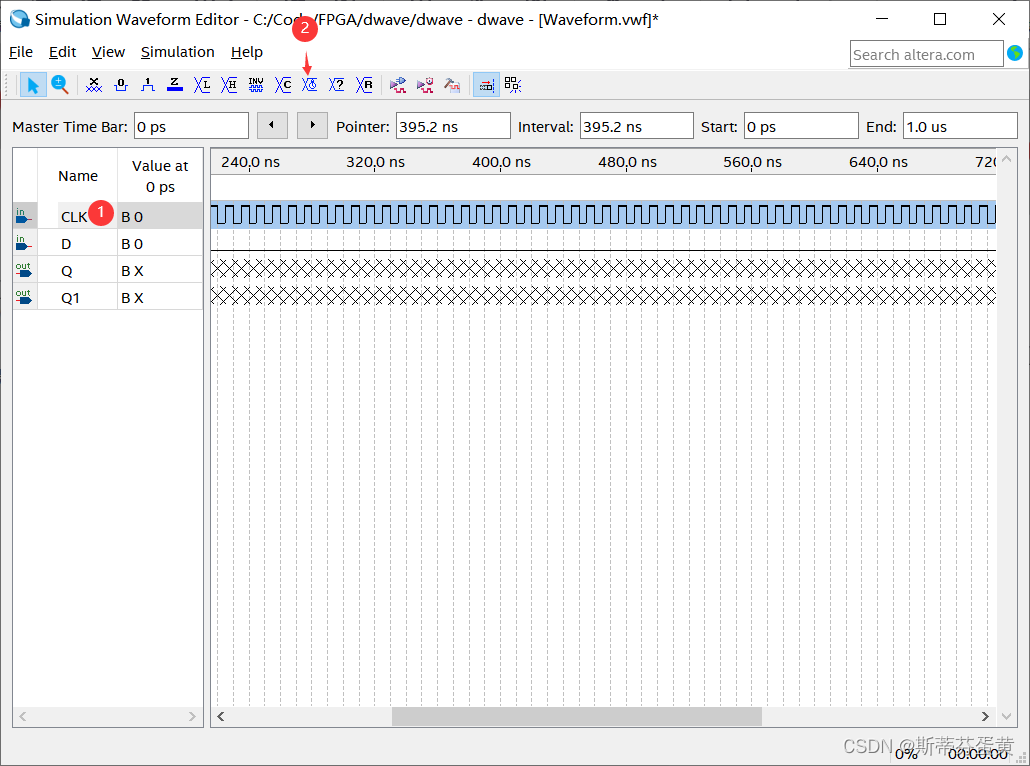This screenshot has height=766, width=1030.
Task: Open the View menu
Action: point(108,52)
